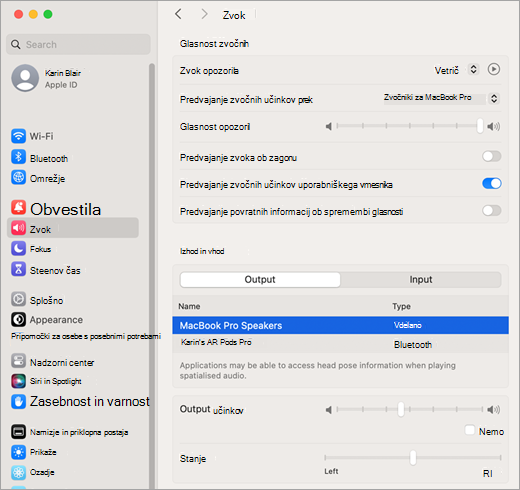Open Nadzorni center label

tap(62, 362)
